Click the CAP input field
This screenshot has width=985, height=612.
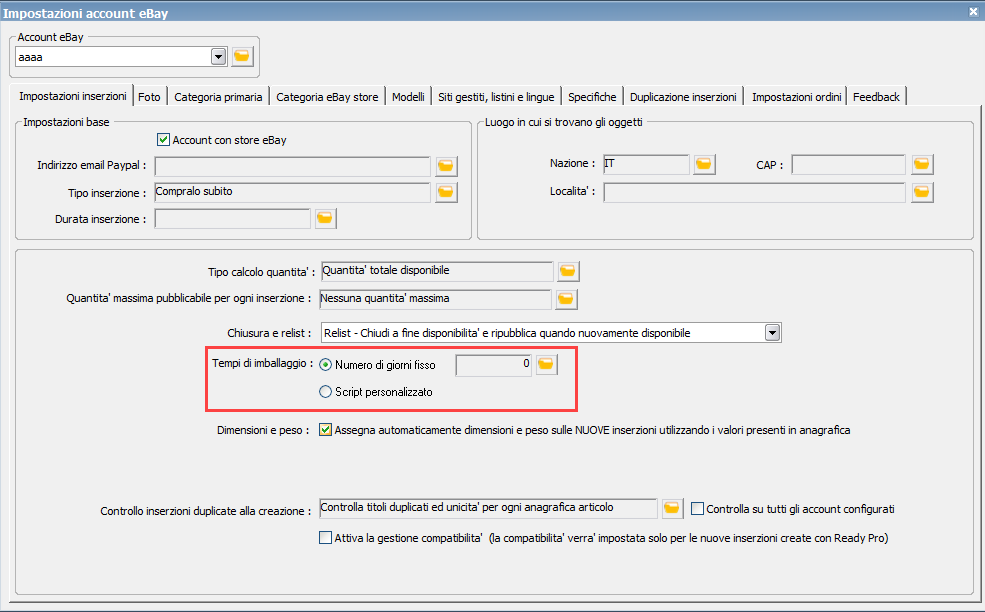click(x=848, y=165)
